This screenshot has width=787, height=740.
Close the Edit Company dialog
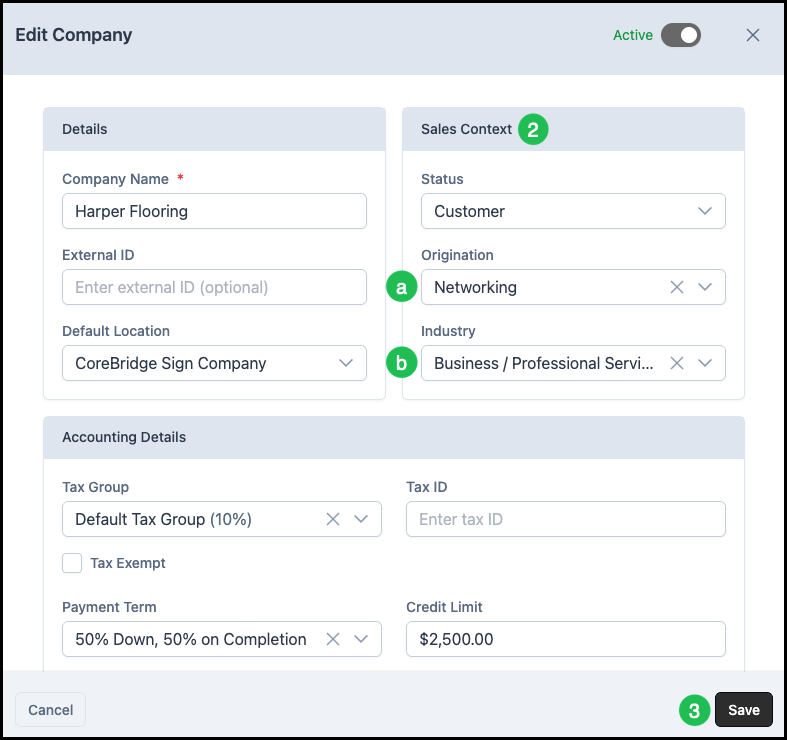752,35
